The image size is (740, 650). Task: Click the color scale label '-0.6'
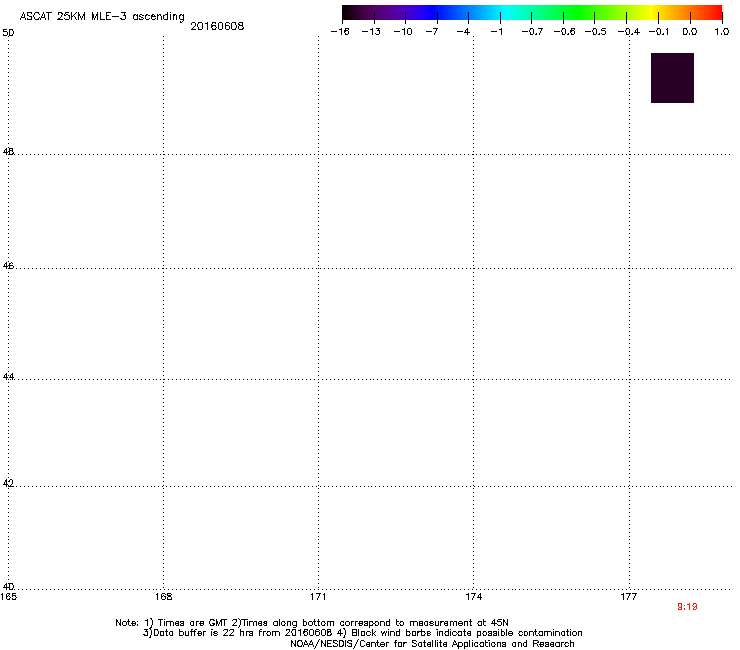tap(564, 32)
